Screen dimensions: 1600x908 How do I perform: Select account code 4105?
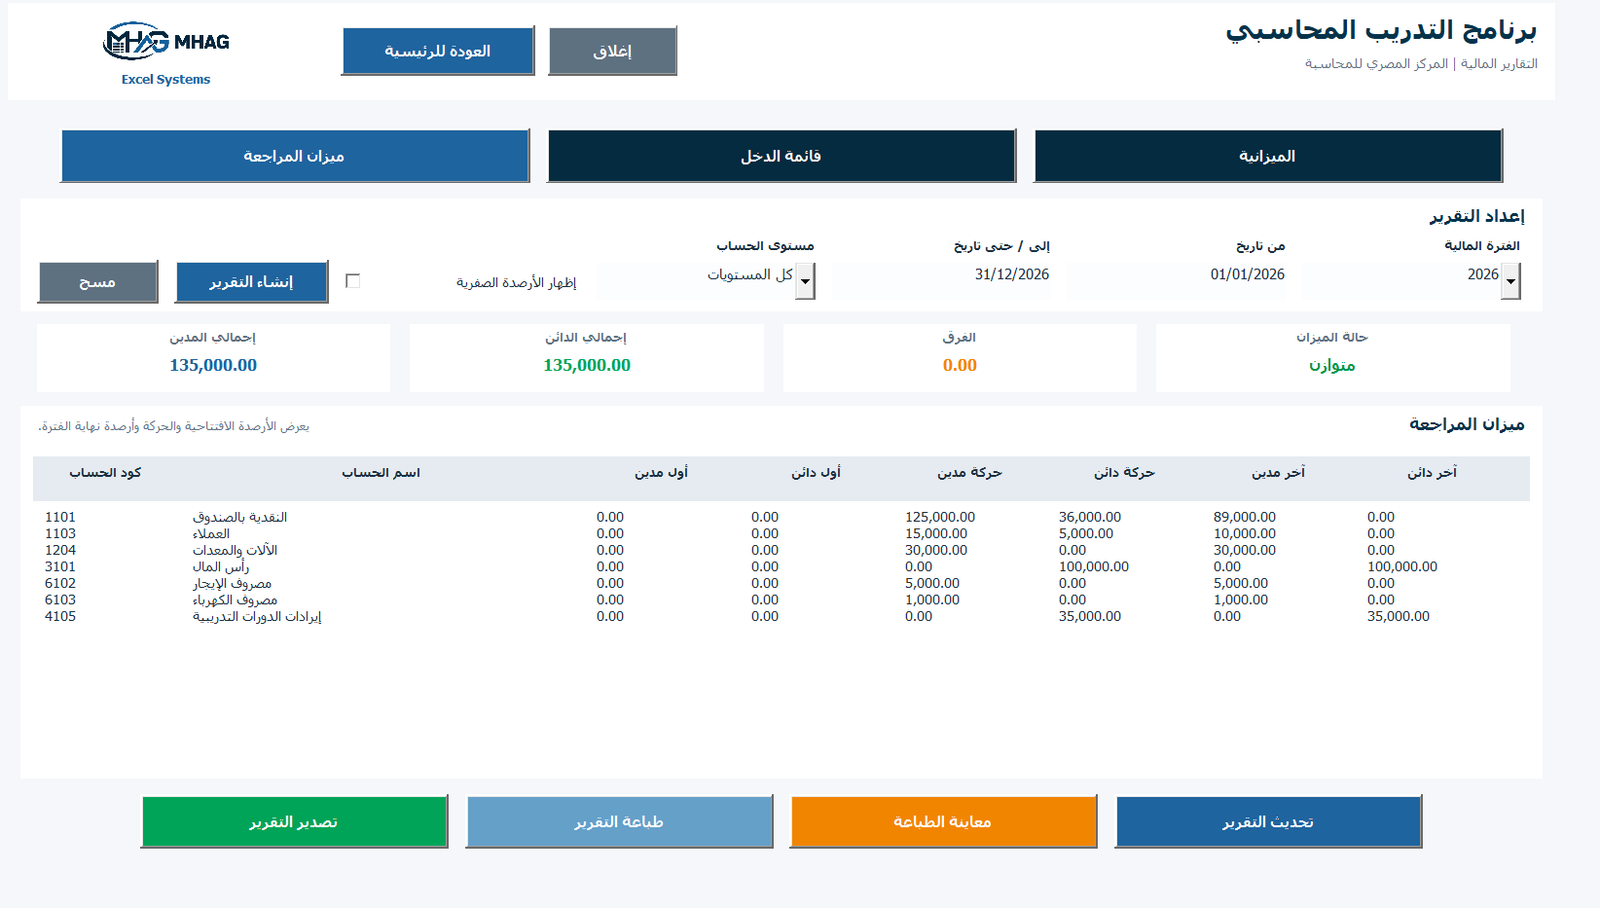[60, 616]
